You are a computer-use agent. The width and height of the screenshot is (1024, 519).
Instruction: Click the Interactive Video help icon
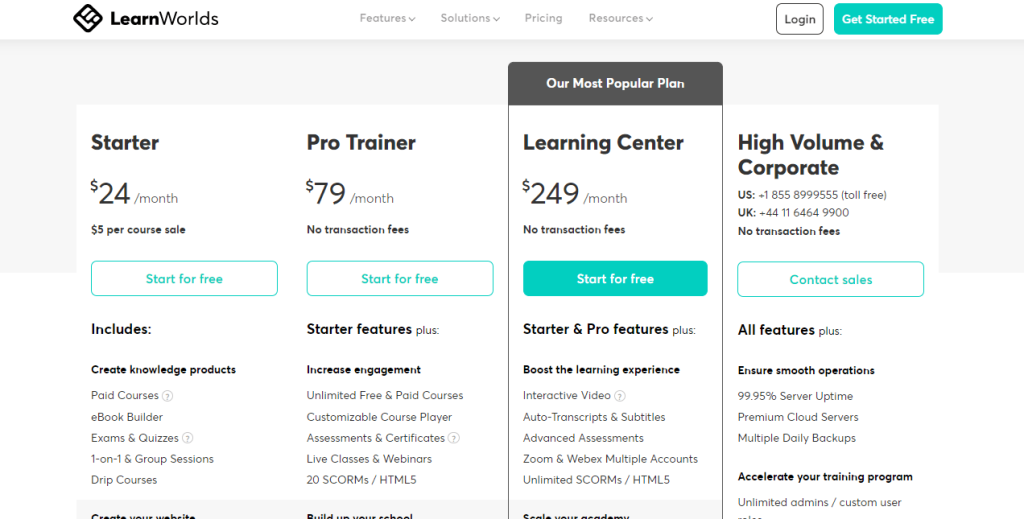620,396
